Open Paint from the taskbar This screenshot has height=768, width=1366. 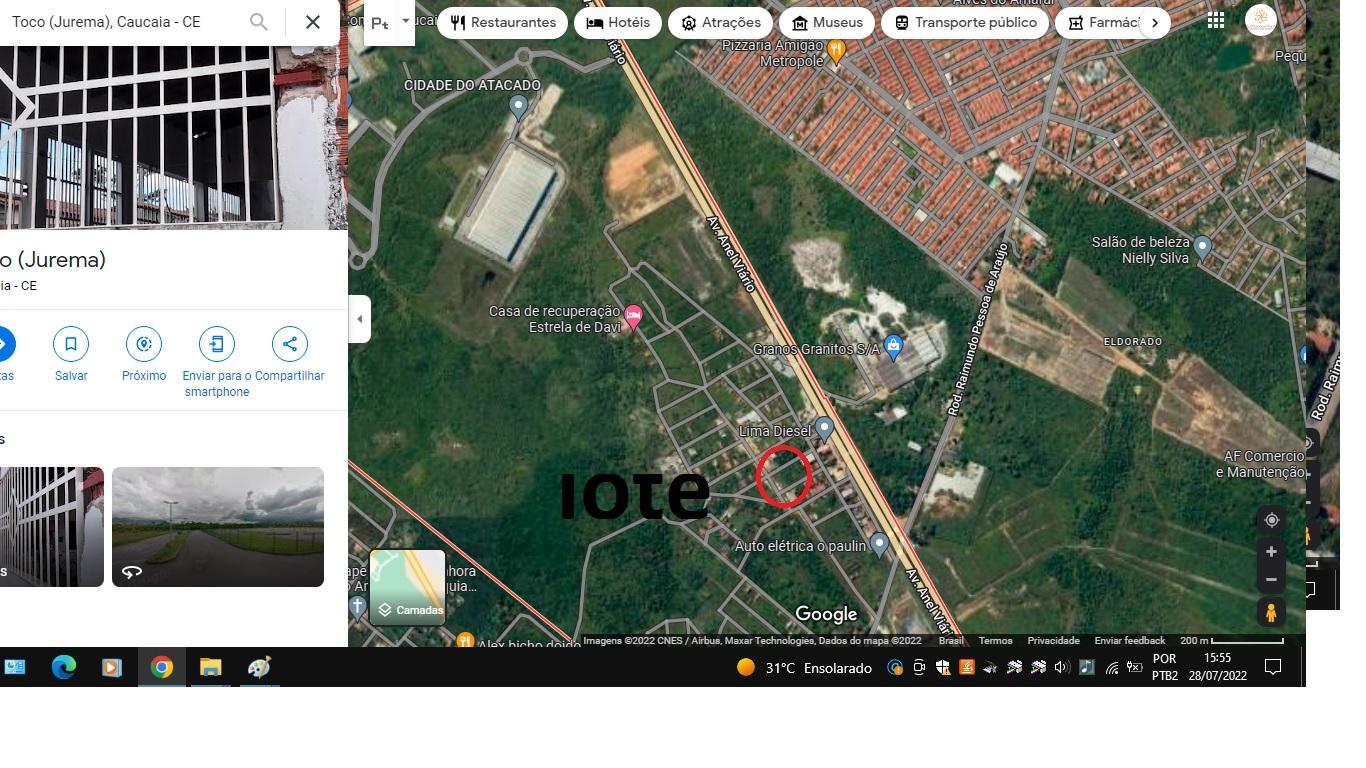[x=259, y=667]
